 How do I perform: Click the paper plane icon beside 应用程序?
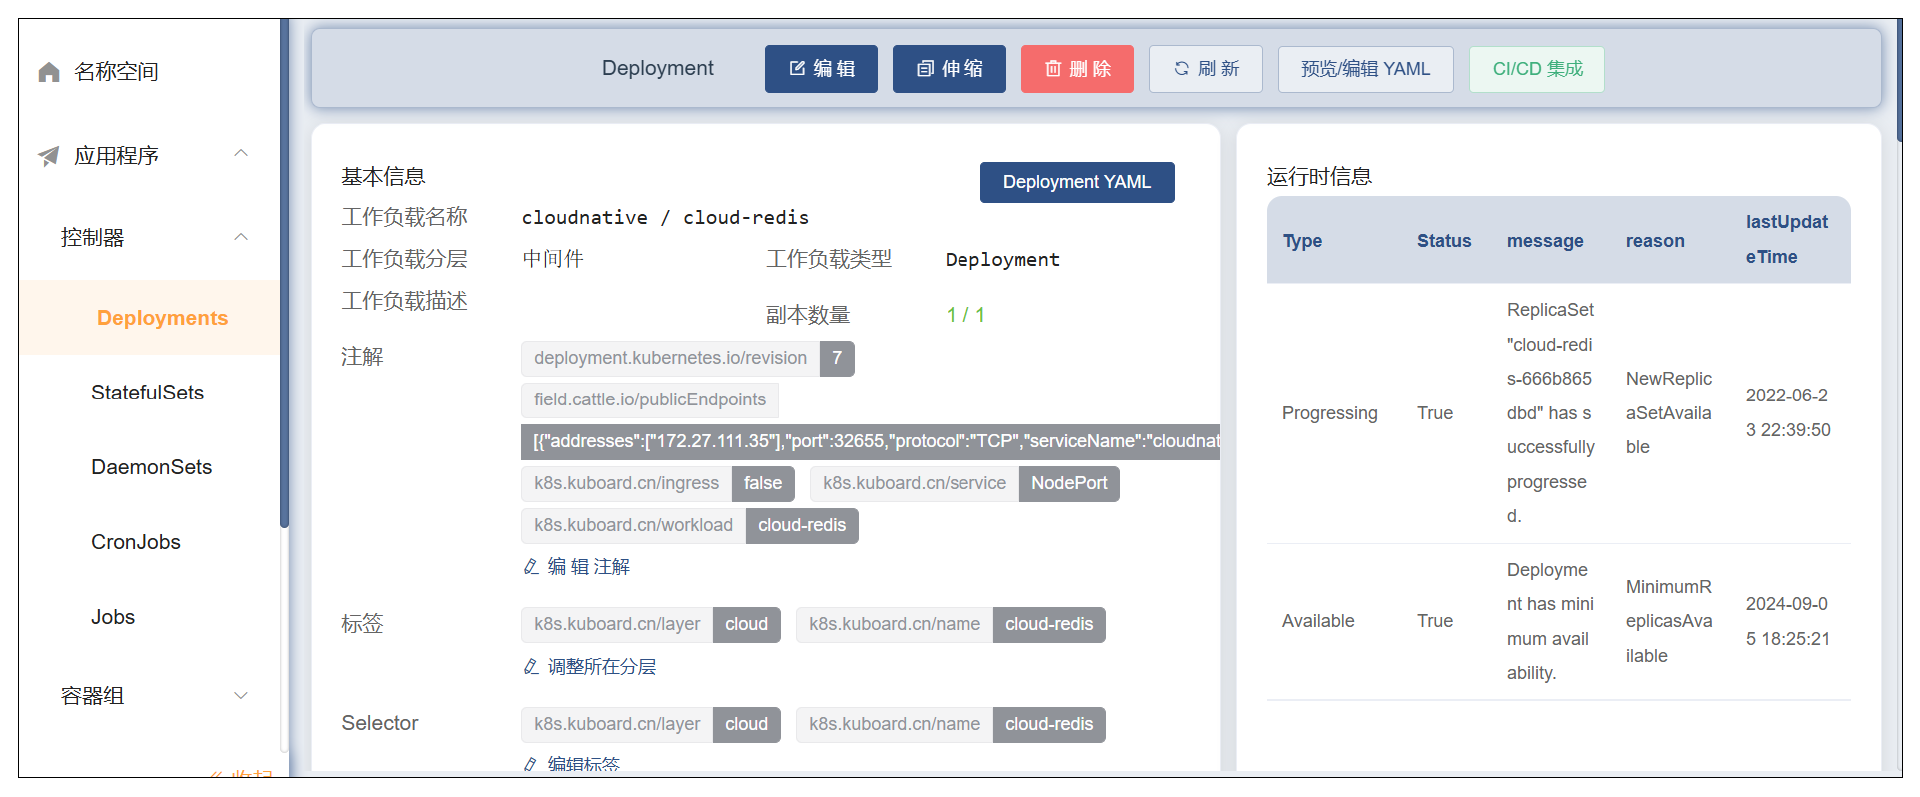click(x=49, y=156)
